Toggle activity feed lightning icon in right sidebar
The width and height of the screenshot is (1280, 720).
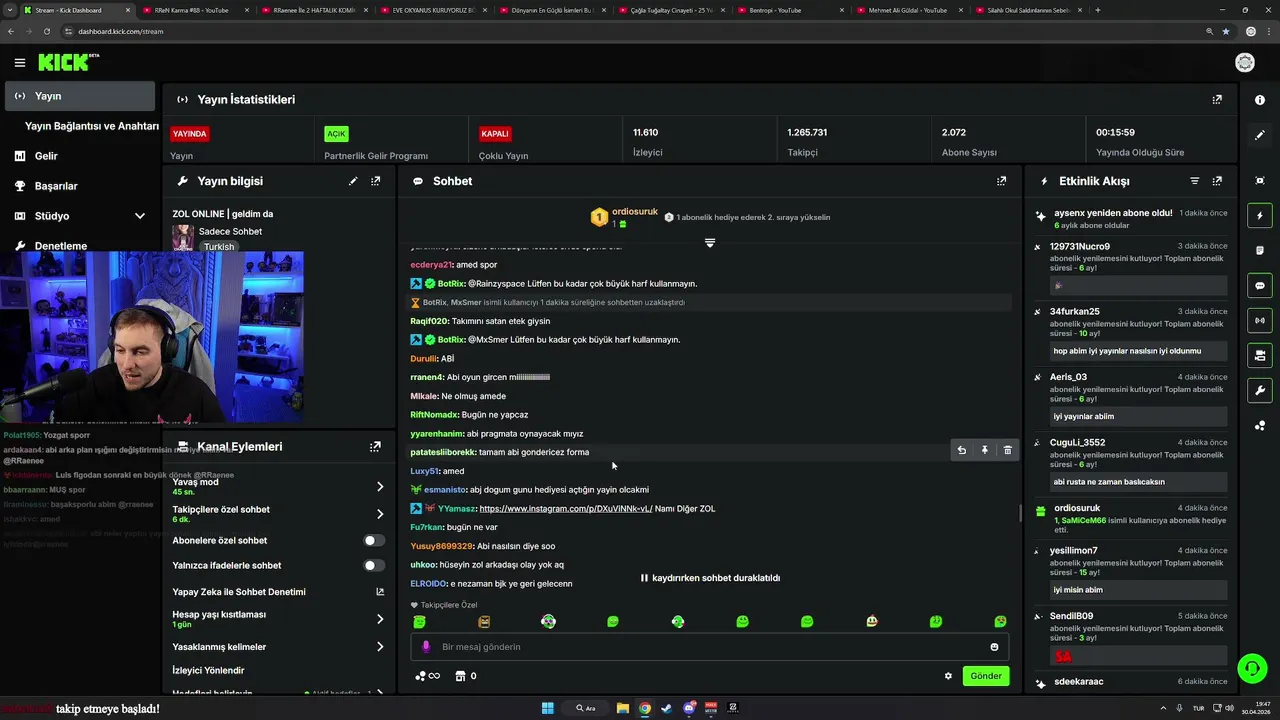(x=1260, y=215)
